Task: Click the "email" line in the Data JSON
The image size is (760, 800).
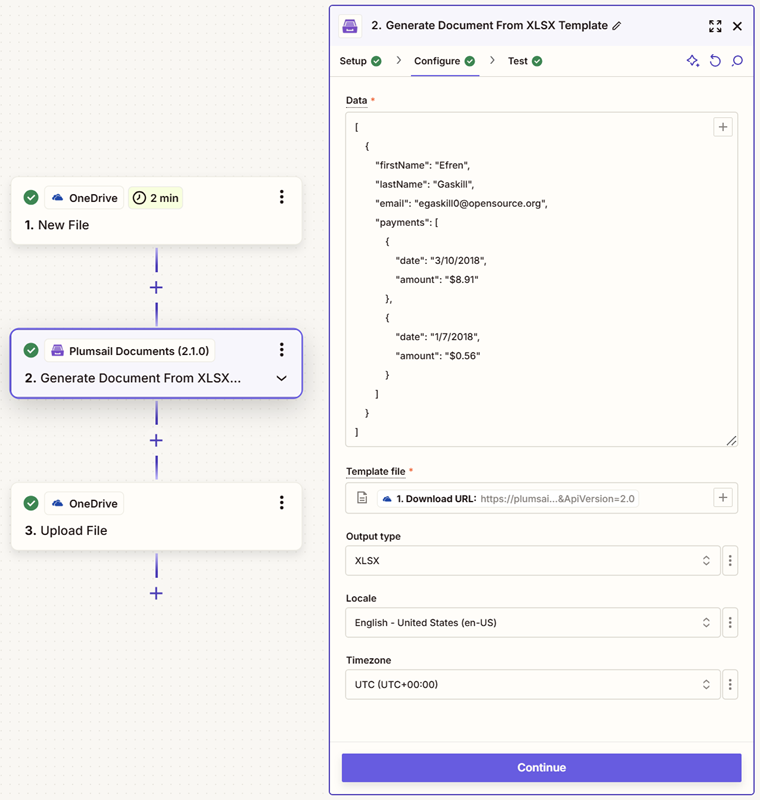Action: point(462,204)
